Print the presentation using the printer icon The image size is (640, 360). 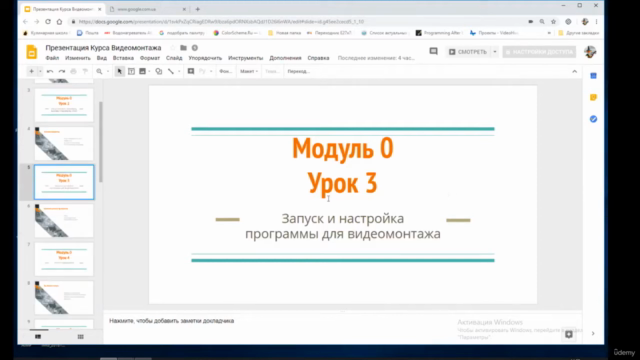click(x=73, y=71)
